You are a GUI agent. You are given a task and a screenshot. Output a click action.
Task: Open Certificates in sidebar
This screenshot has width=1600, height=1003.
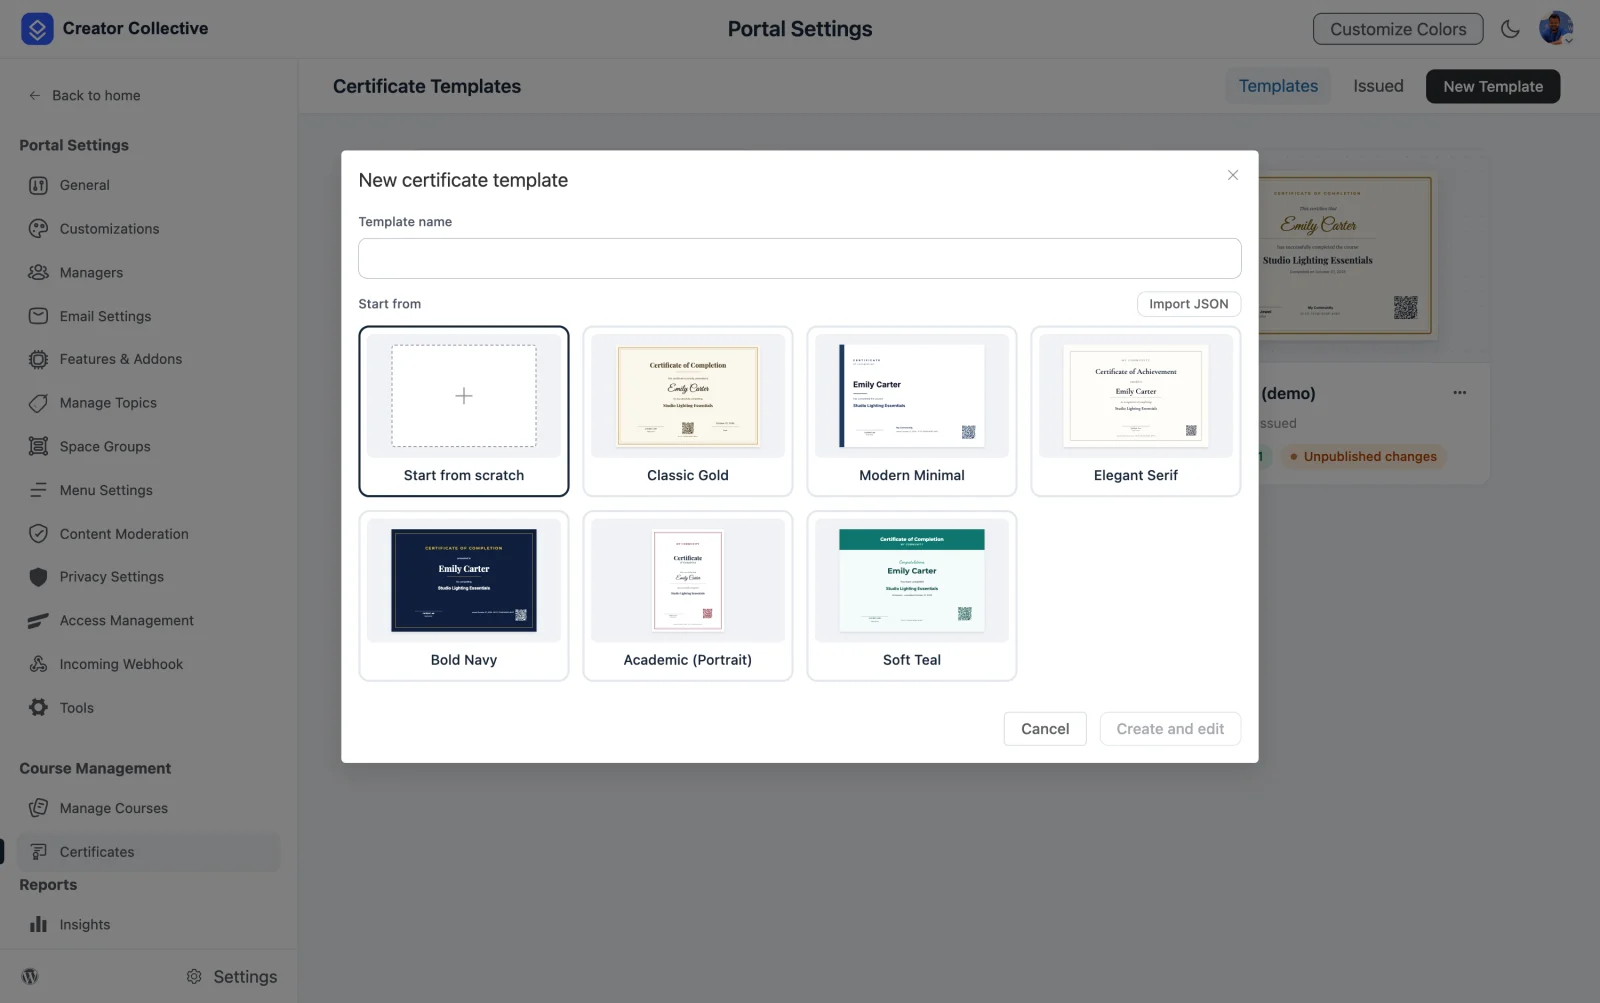tap(148, 852)
